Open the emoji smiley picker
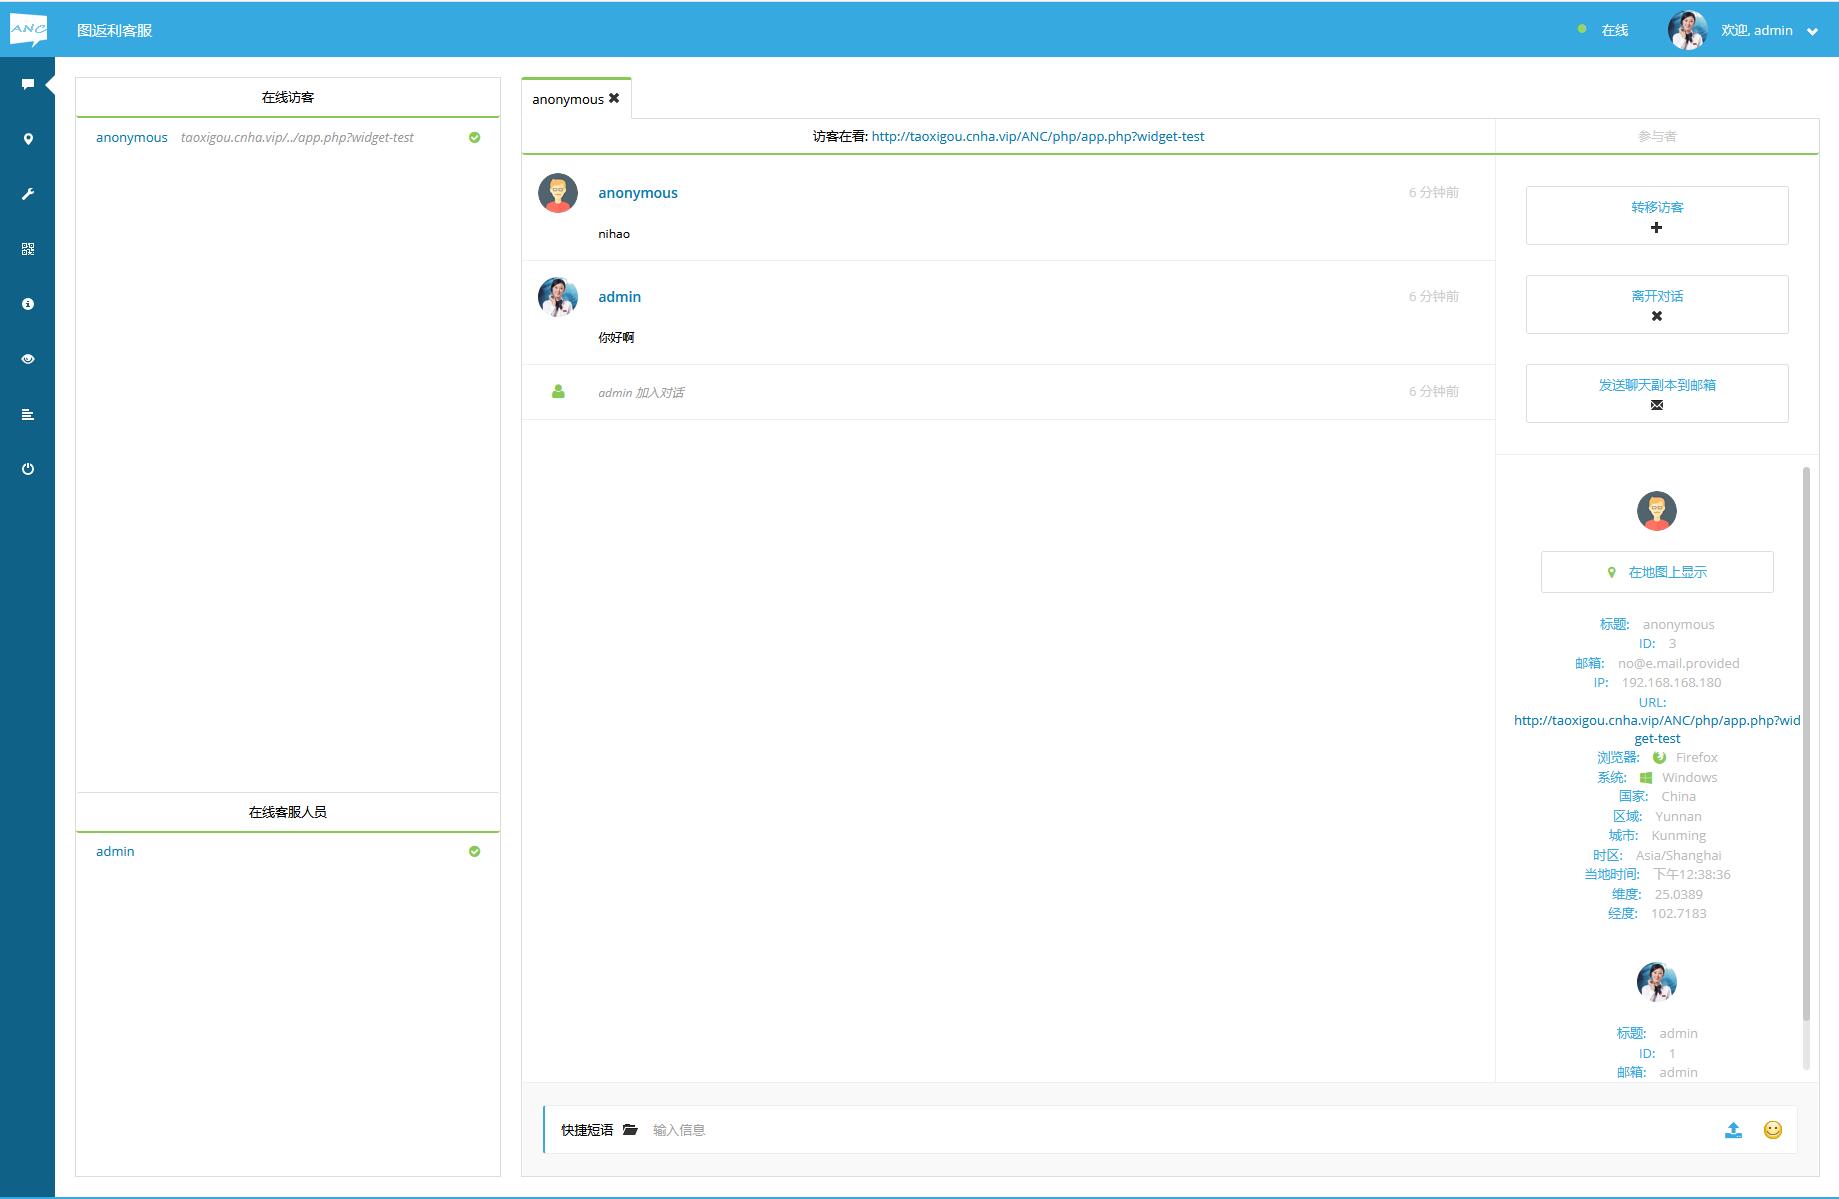 (x=1772, y=1130)
